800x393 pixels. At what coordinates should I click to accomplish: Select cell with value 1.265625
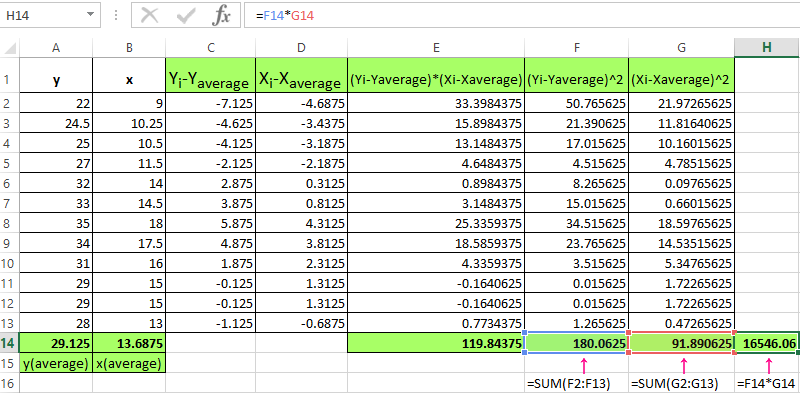[x=577, y=324]
